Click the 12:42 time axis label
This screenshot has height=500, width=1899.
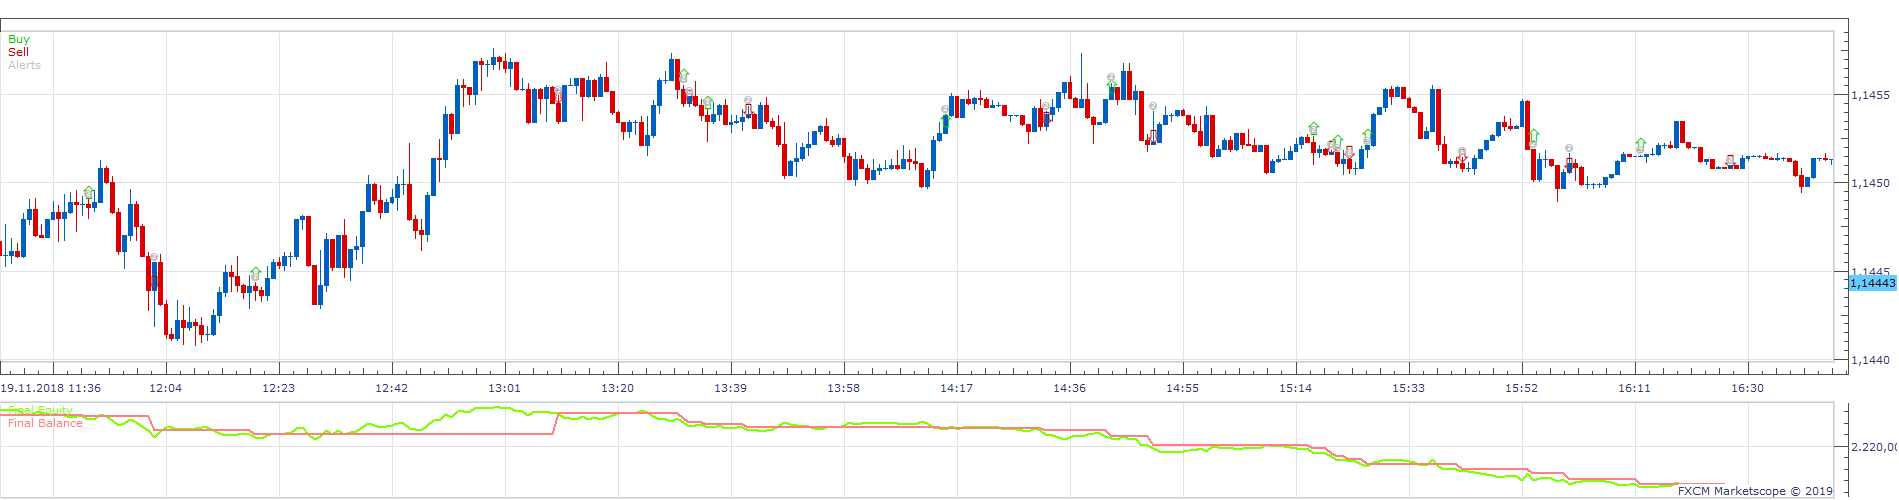(x=392, y=388)
